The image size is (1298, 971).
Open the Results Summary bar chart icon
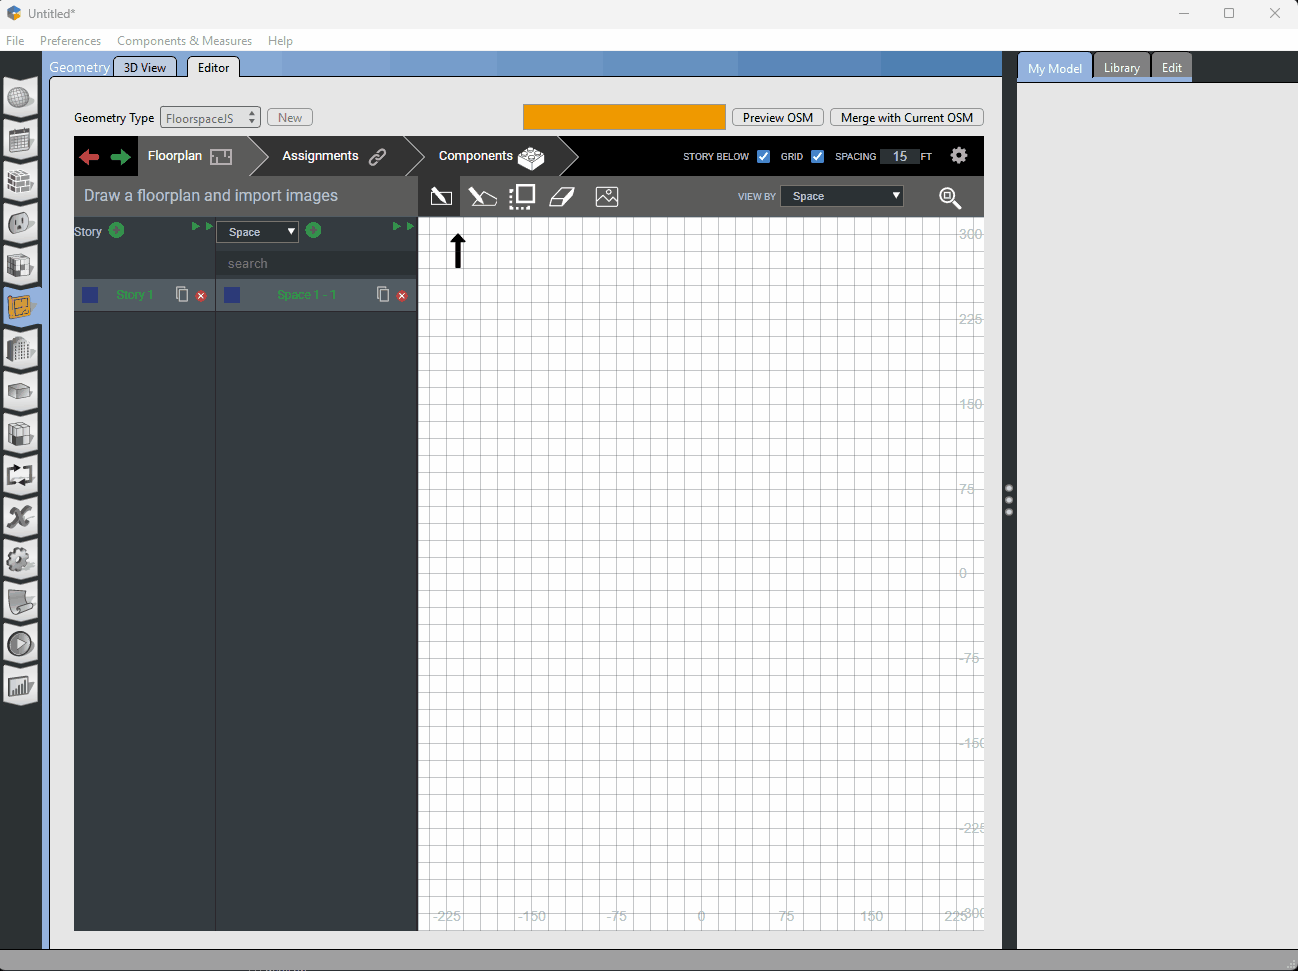[20, 685]
